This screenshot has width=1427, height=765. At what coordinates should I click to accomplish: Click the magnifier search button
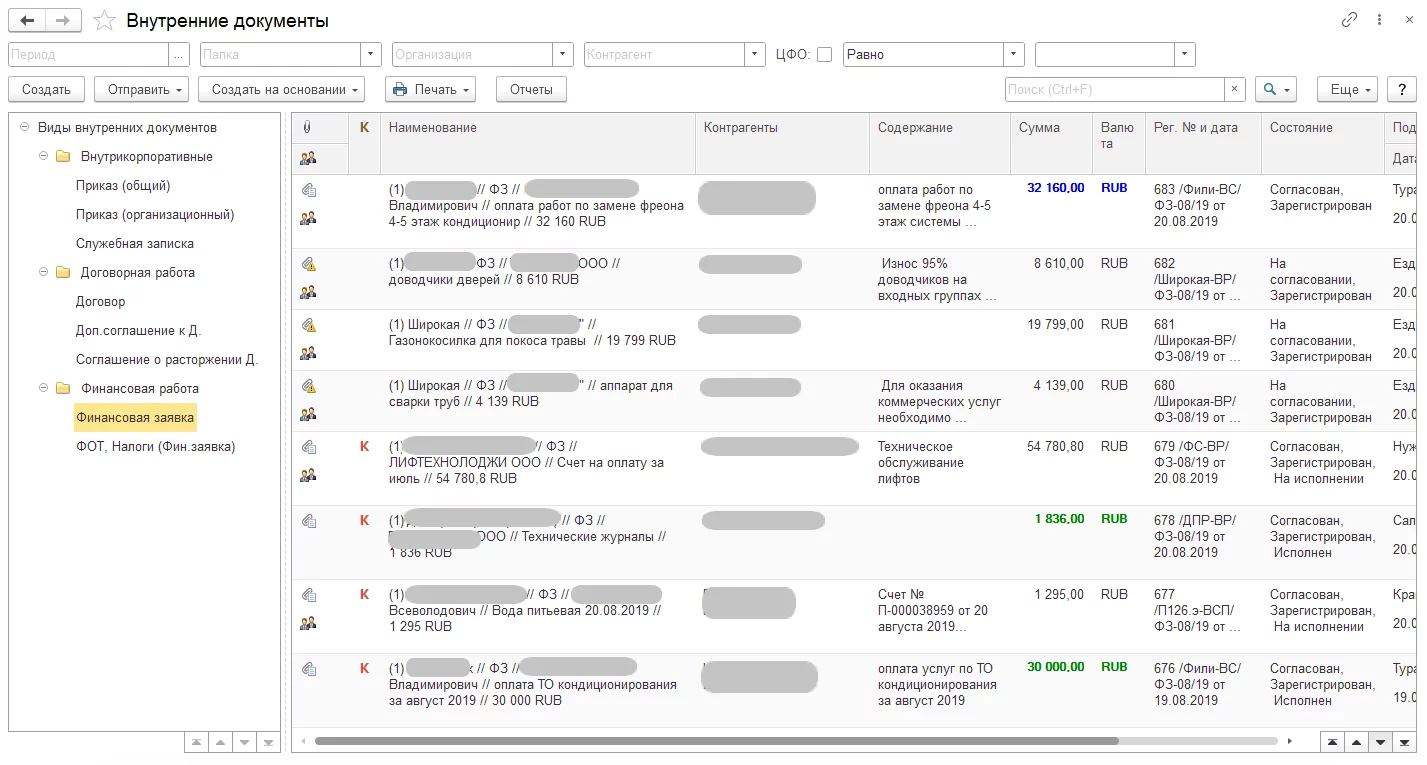1275,89
